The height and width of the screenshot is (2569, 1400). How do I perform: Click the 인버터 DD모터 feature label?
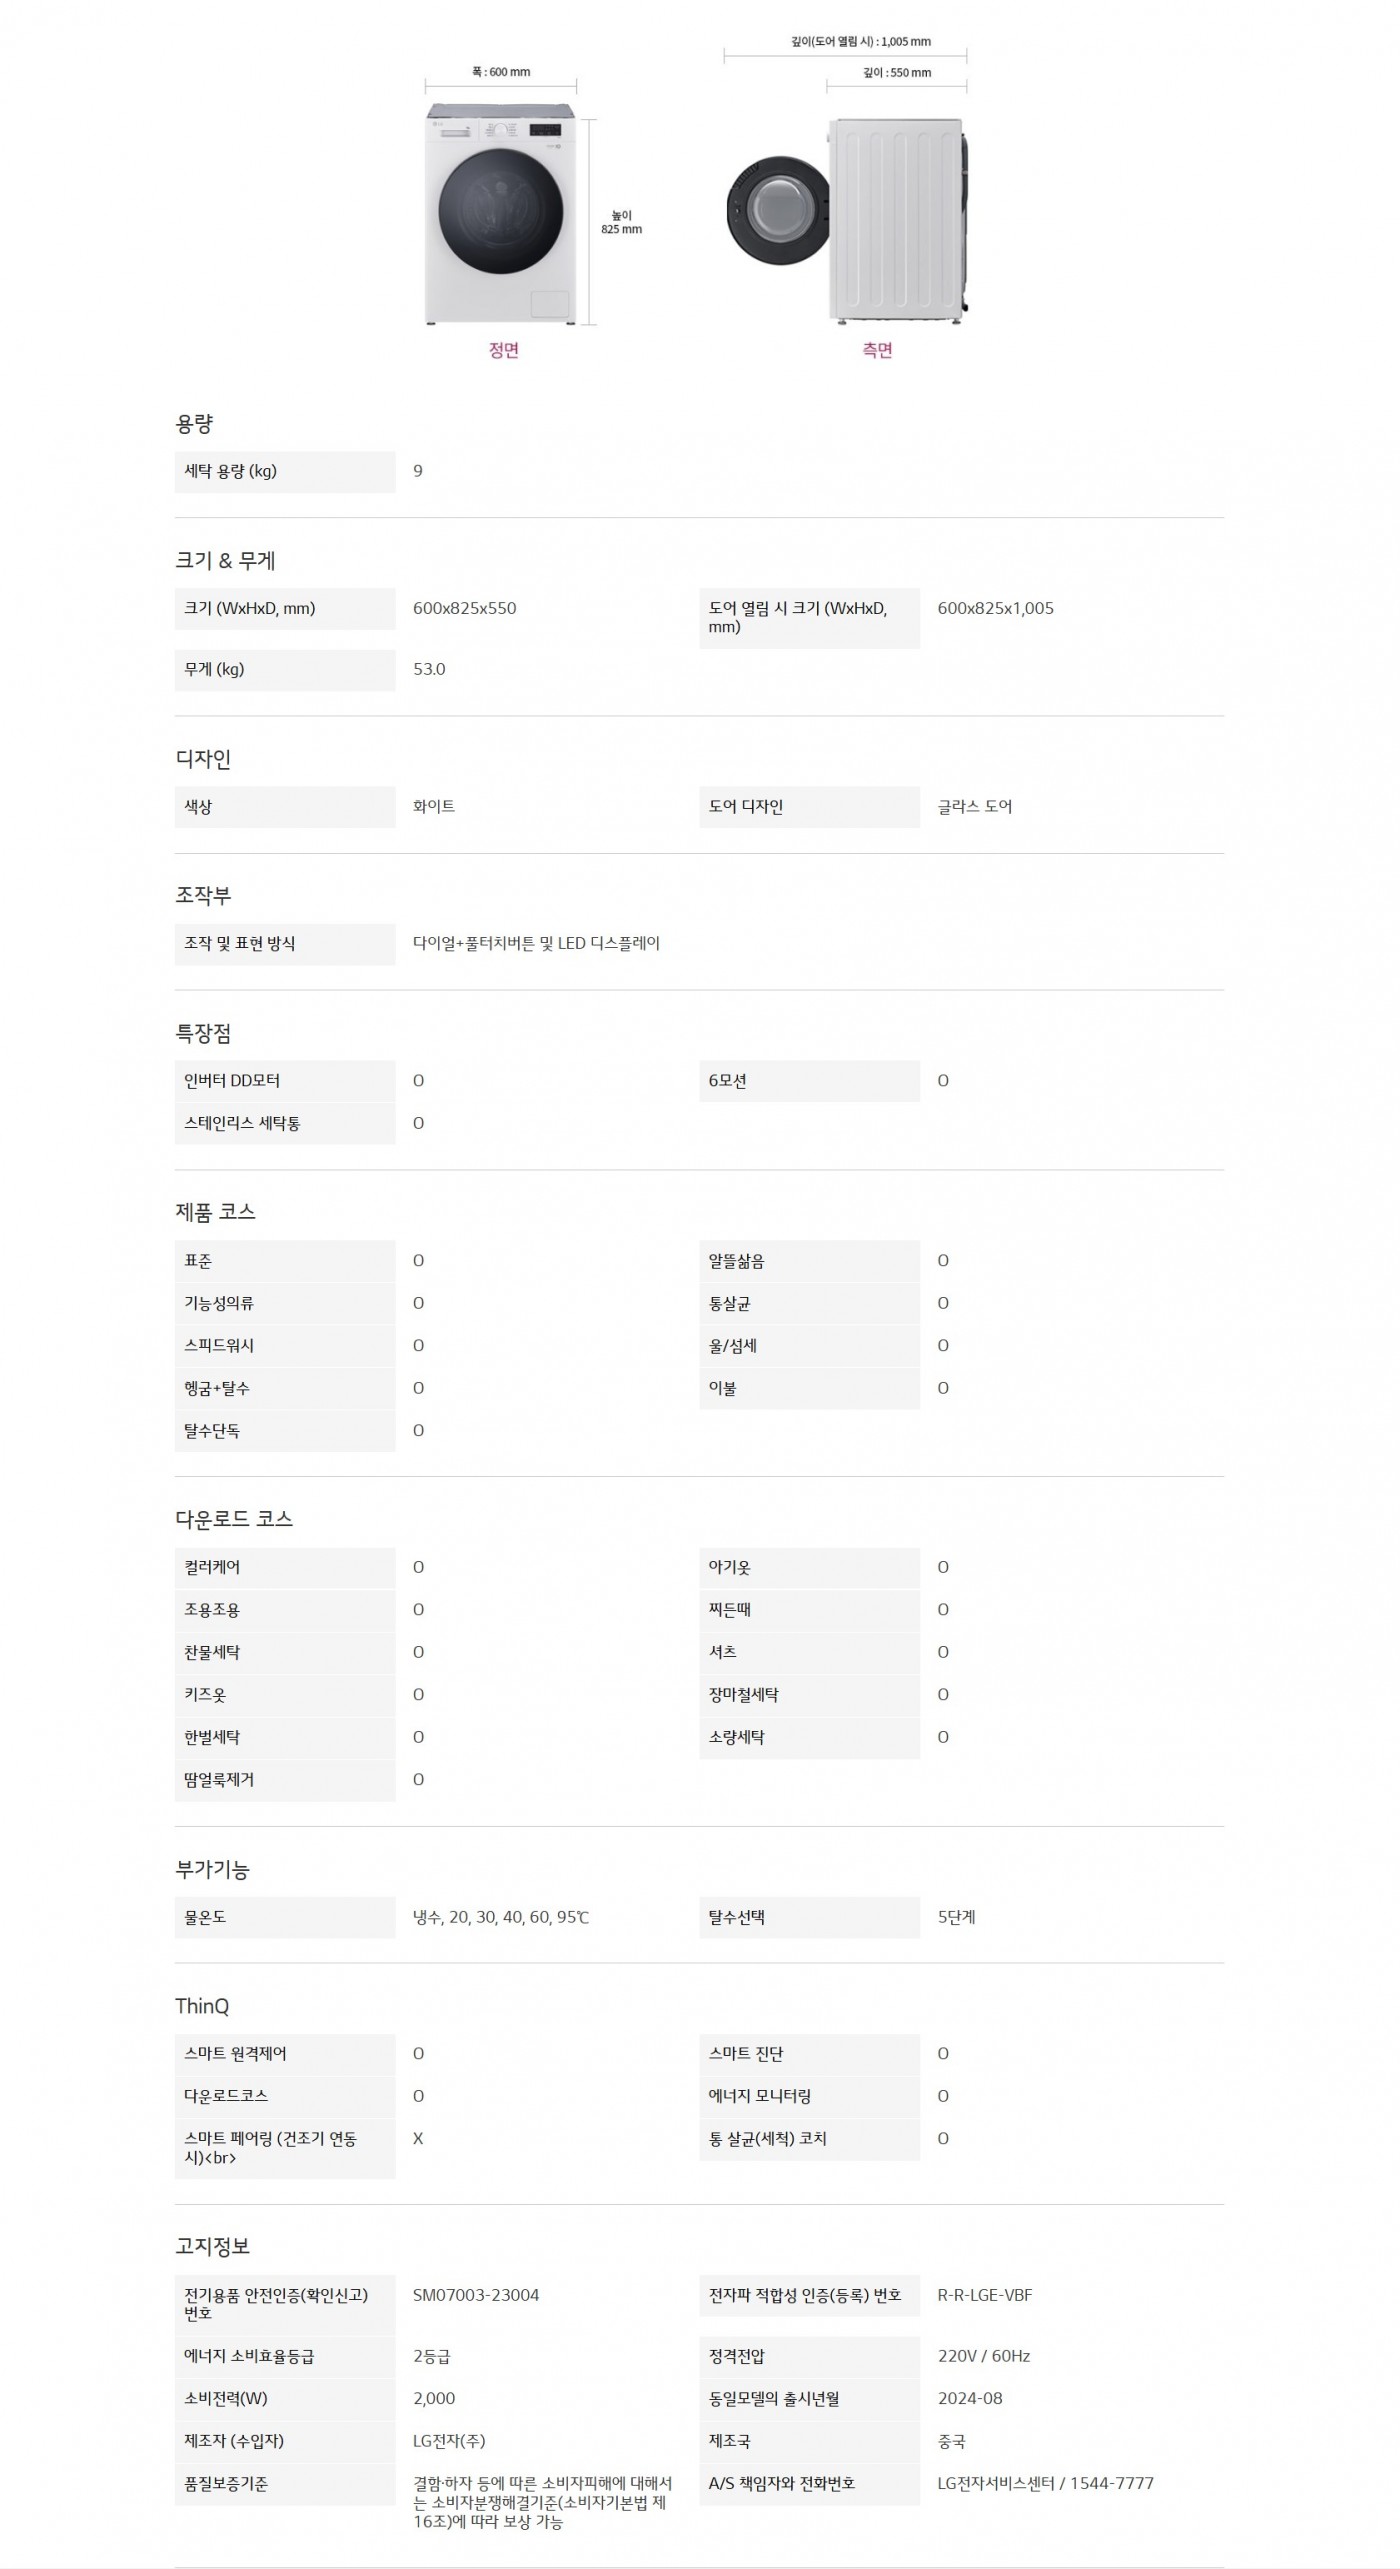pyautogui.click(x=232, y=1080)
